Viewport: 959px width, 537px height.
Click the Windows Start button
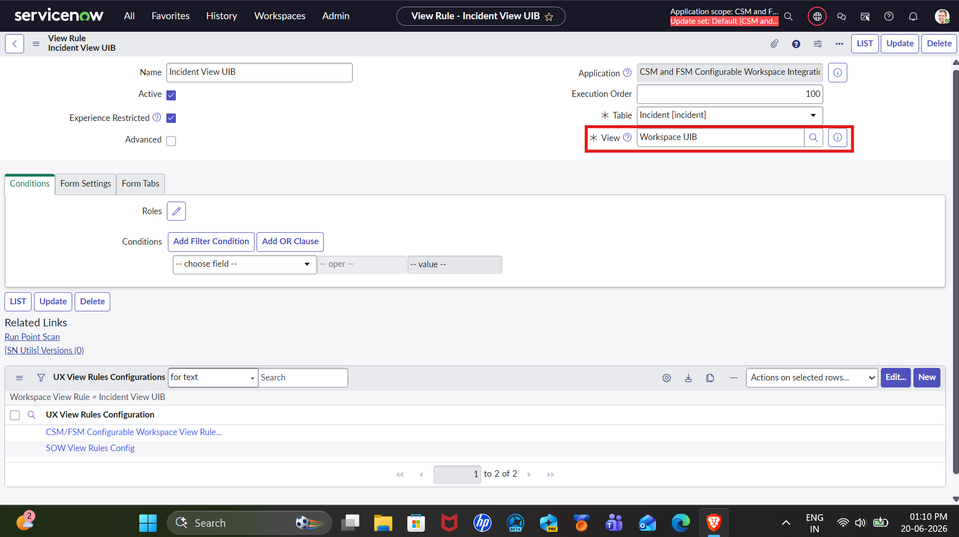(147, 522)
